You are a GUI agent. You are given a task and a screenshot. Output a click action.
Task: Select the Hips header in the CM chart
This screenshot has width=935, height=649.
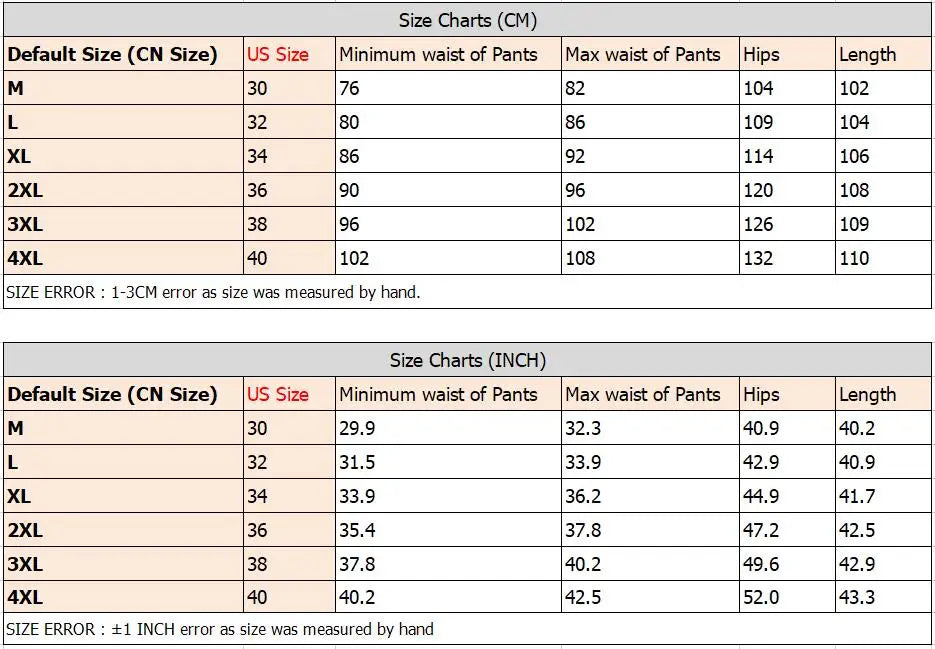coord(761,54)
